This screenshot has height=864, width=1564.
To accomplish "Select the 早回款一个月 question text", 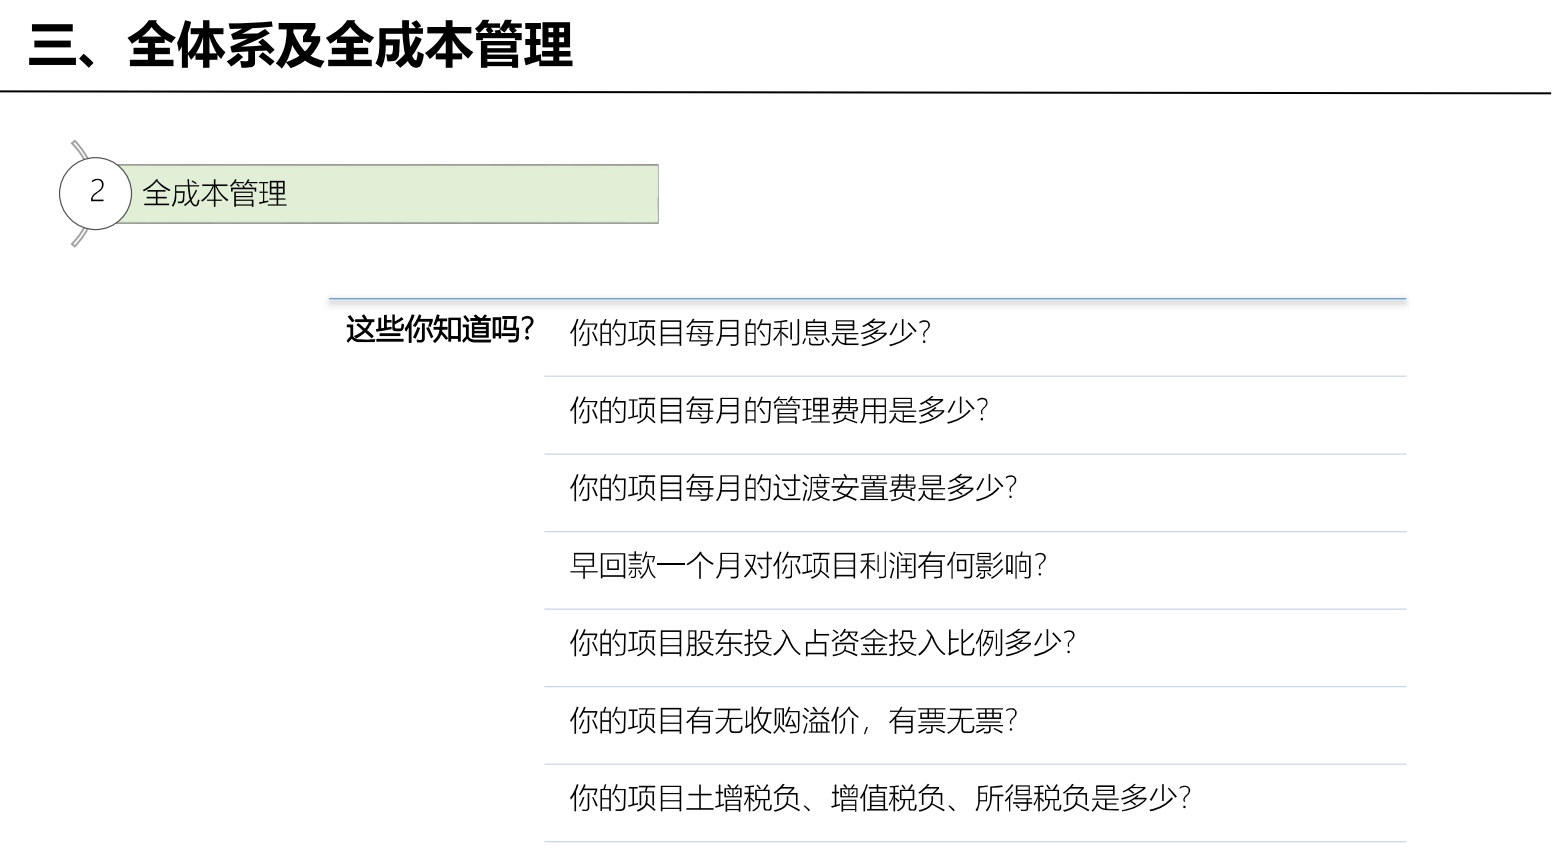I will (808, 566).
